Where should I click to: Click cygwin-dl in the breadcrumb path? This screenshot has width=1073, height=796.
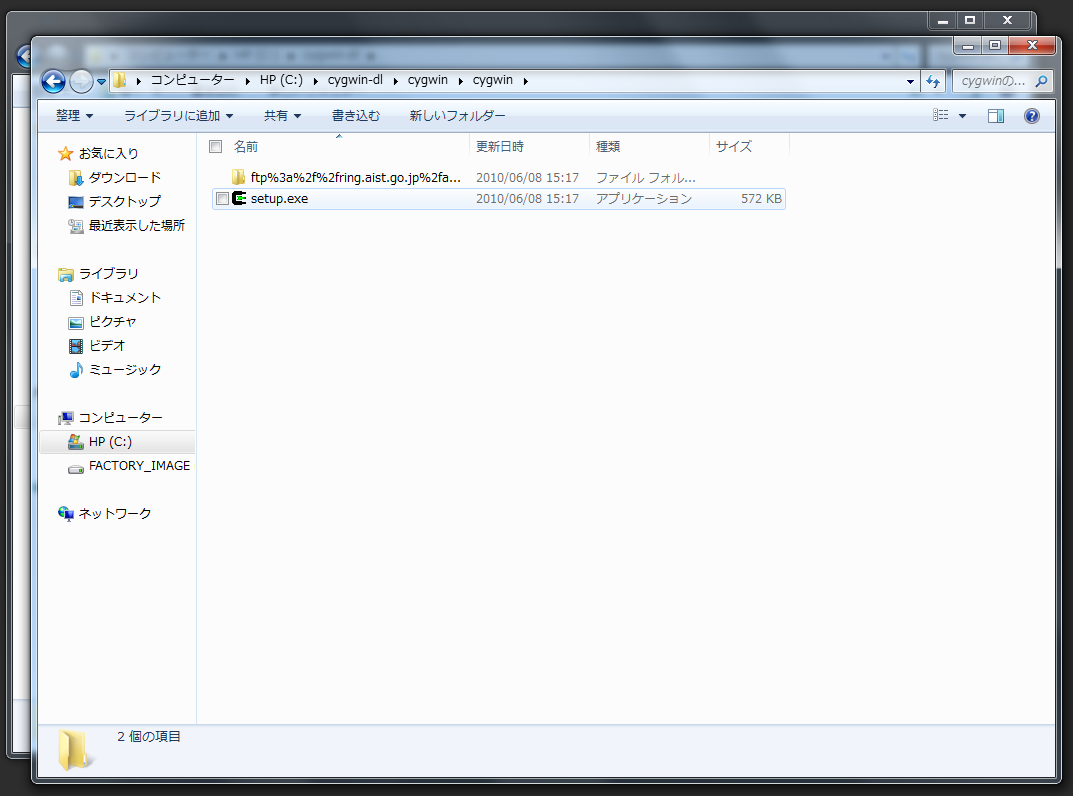355,81
